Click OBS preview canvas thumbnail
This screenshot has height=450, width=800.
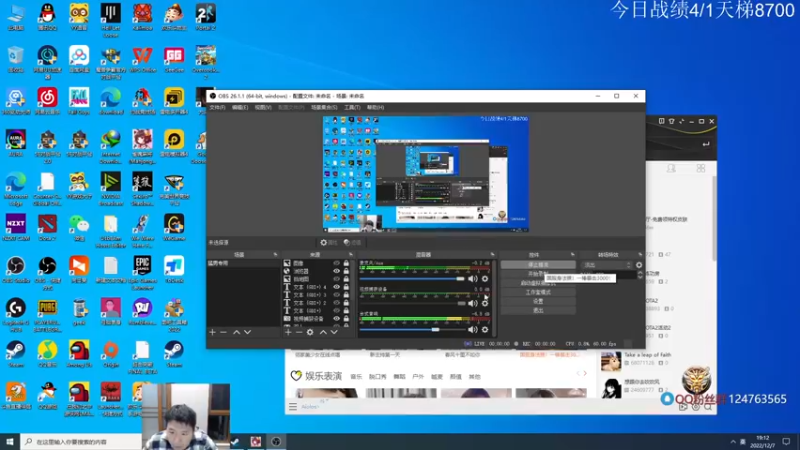(x=426, y=174)
